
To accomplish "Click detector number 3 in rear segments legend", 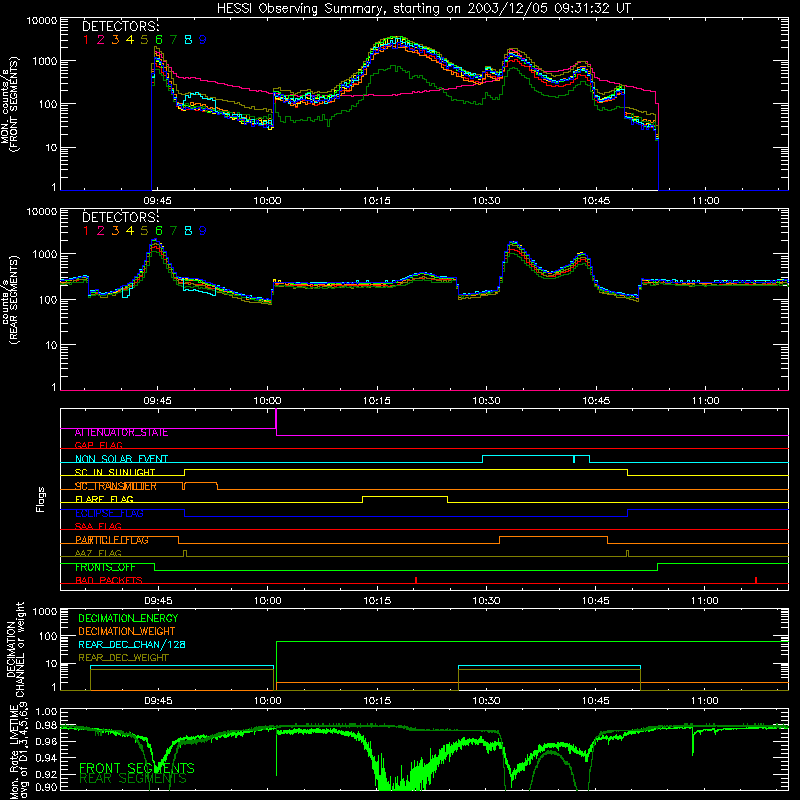I will [x=115, y=231].
